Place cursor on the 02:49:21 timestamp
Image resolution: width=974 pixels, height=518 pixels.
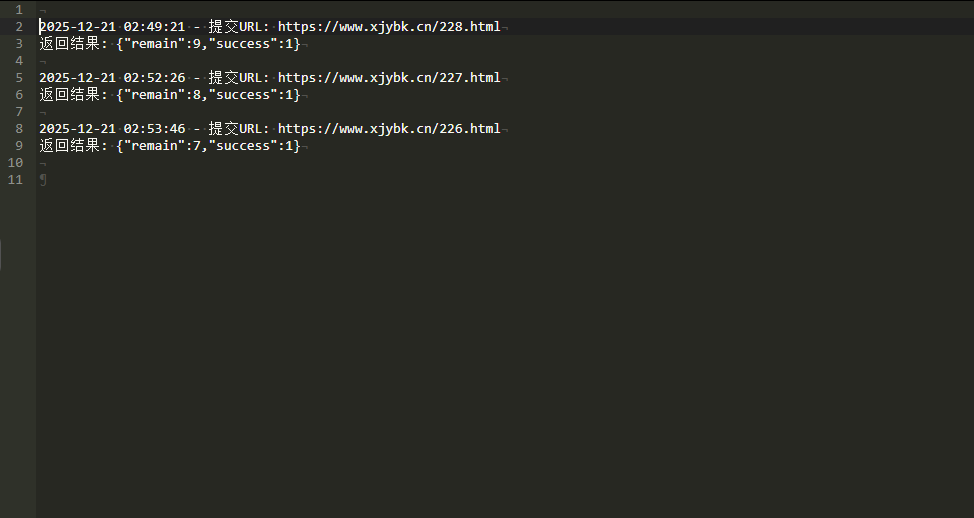pos(154,27)
